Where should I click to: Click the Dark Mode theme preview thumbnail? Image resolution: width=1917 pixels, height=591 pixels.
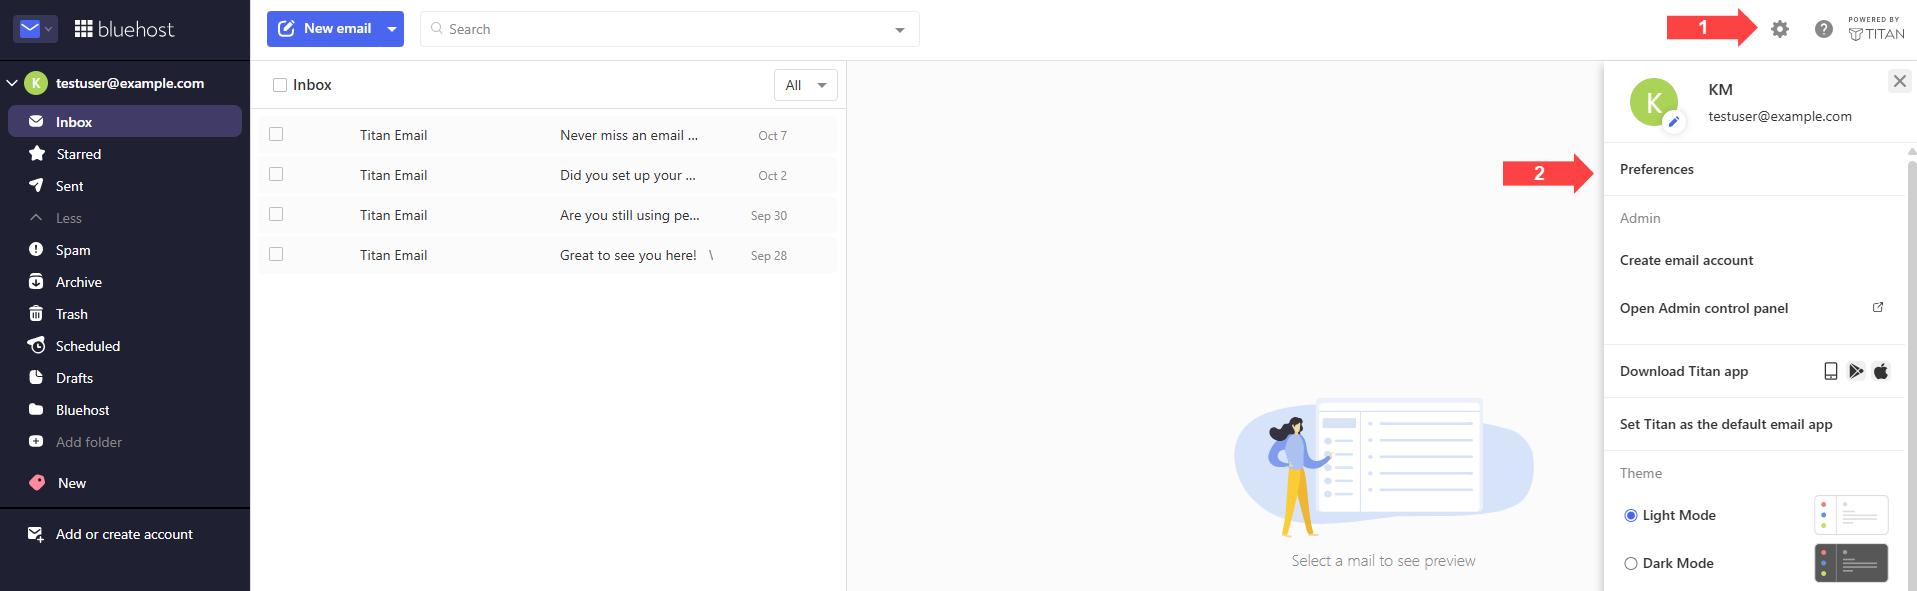[1851, 563]
